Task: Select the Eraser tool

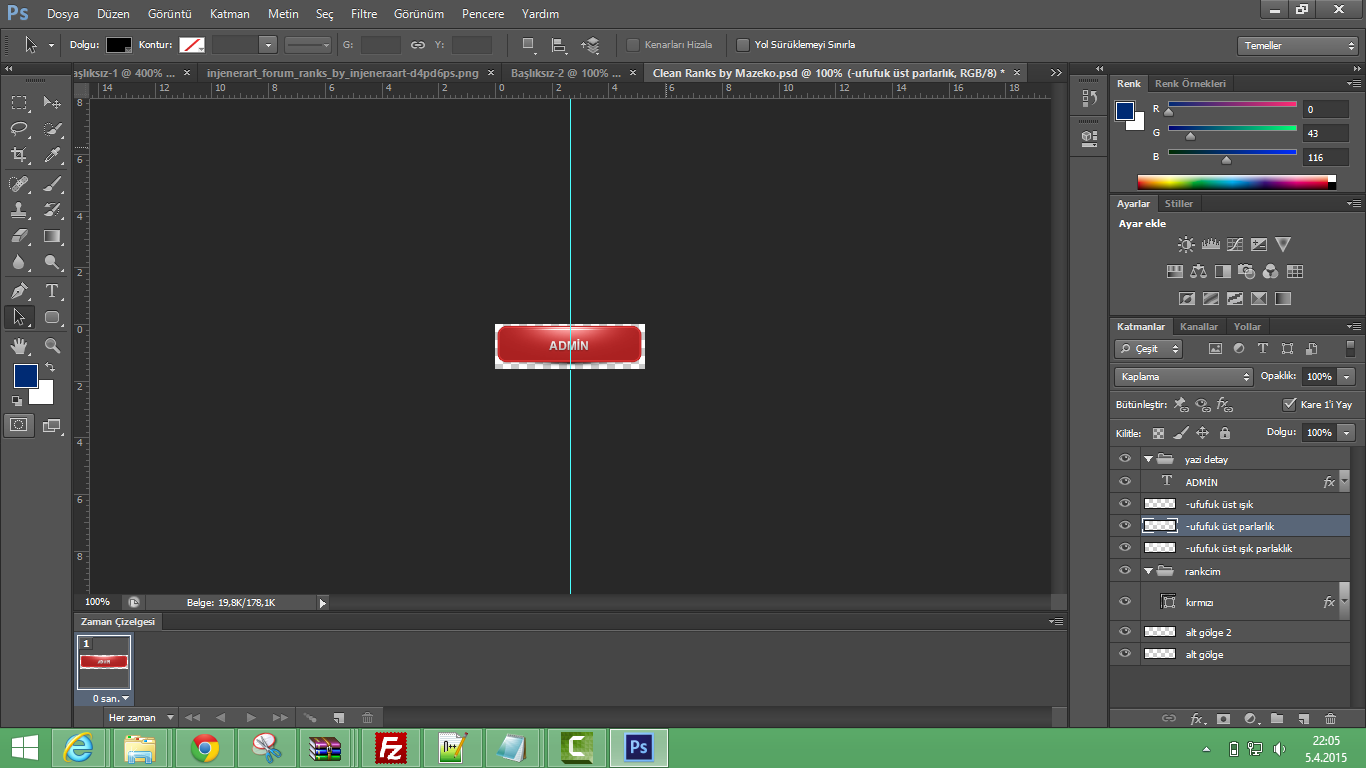Action: pyautogui.click(x=19, y=237)
